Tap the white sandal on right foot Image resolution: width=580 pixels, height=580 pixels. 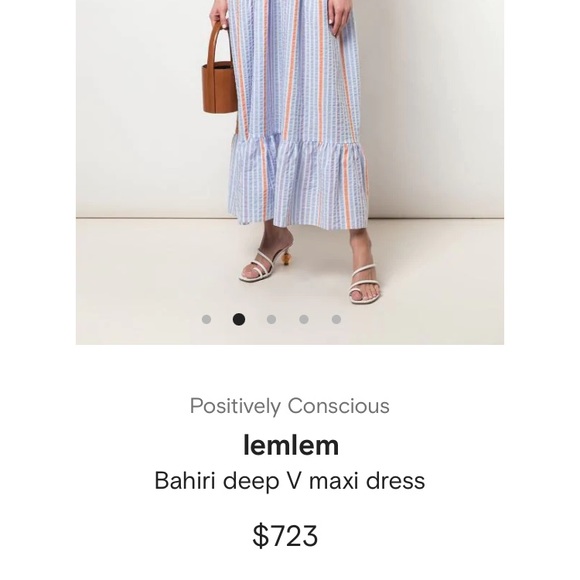click(x=365, y=284)
